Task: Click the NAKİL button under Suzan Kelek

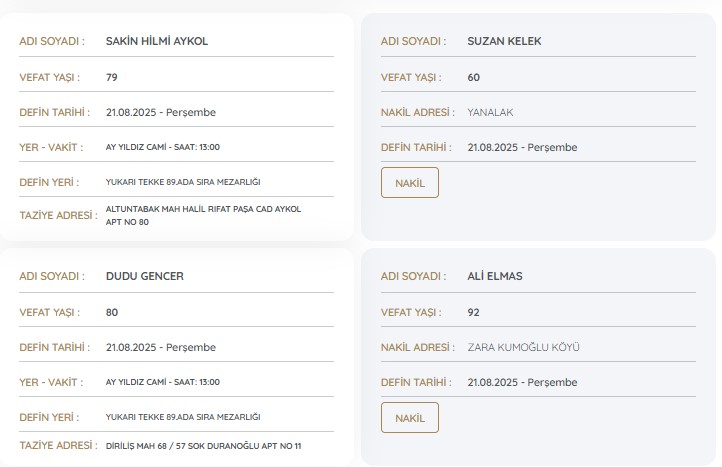Action: click(x=409, y=183)
